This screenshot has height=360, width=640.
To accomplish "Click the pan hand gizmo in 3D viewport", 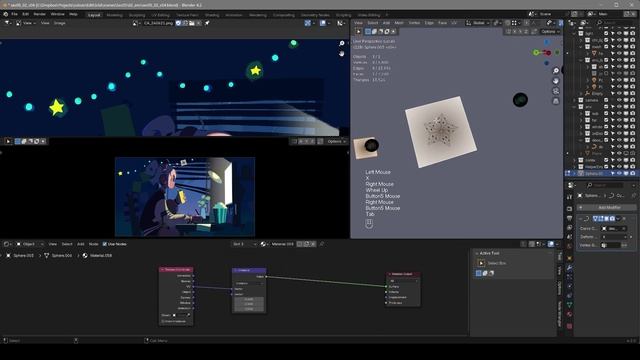I will [556, 81].
